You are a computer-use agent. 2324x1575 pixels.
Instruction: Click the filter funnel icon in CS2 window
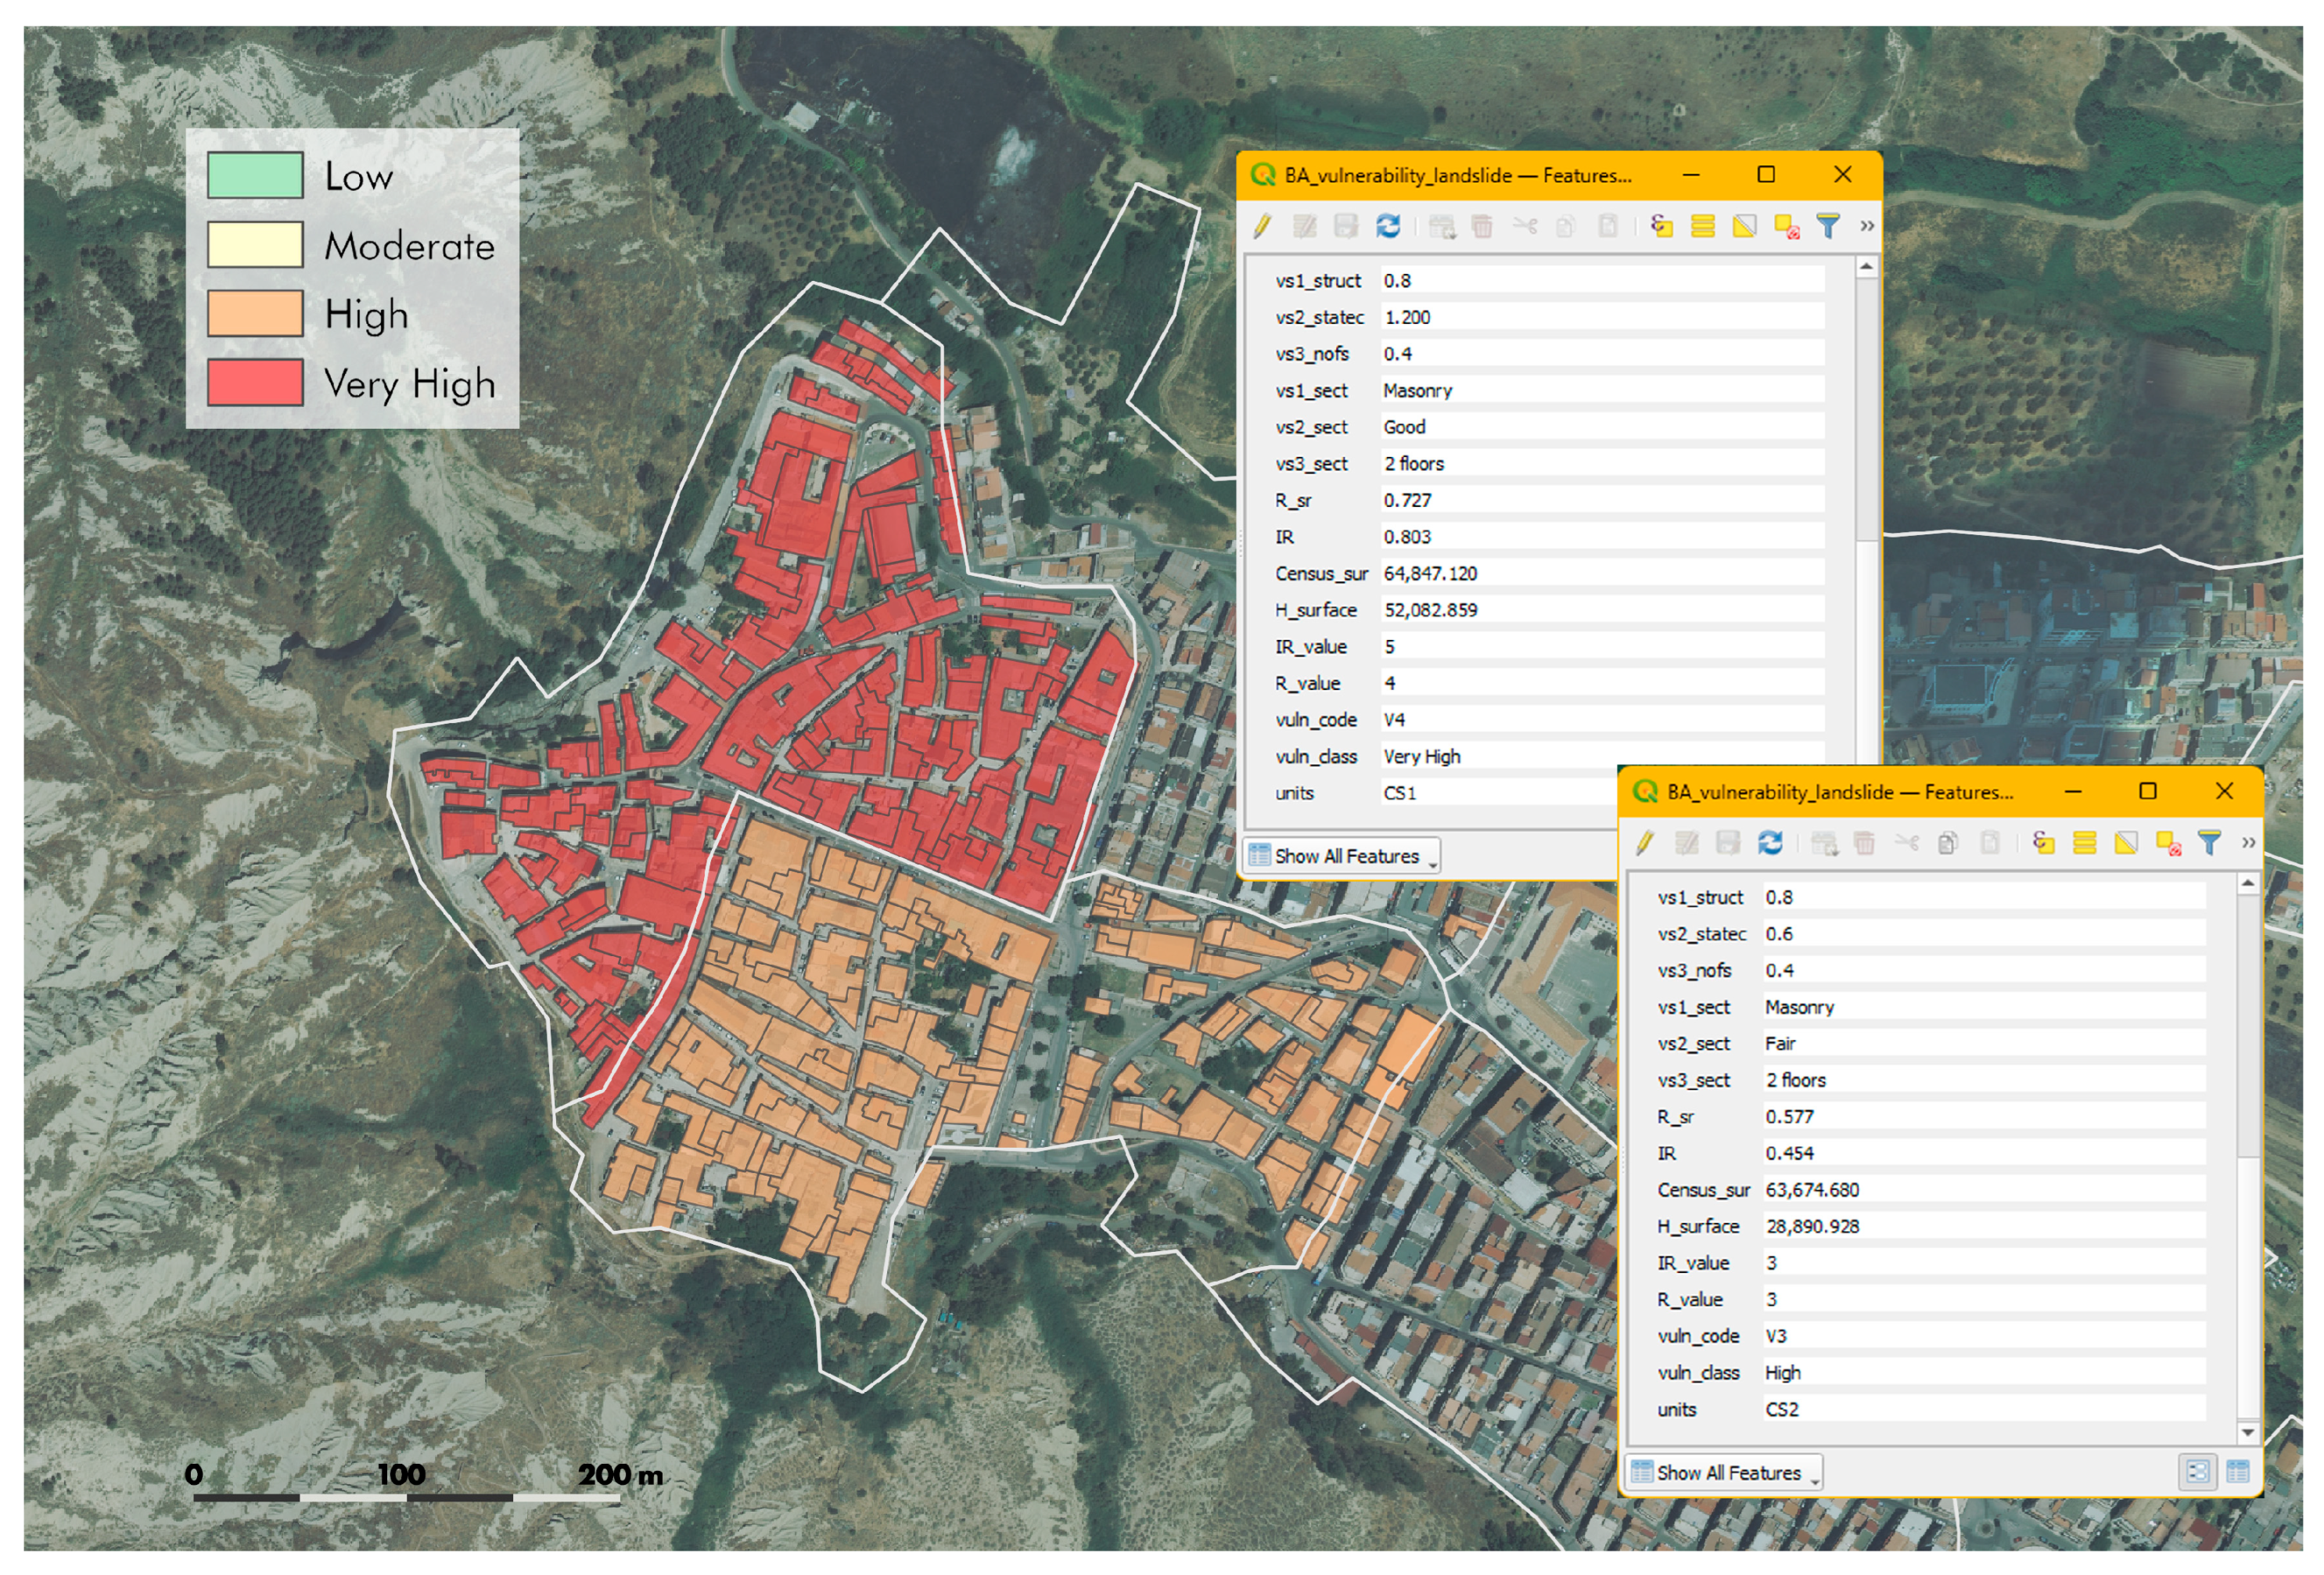2209,843
